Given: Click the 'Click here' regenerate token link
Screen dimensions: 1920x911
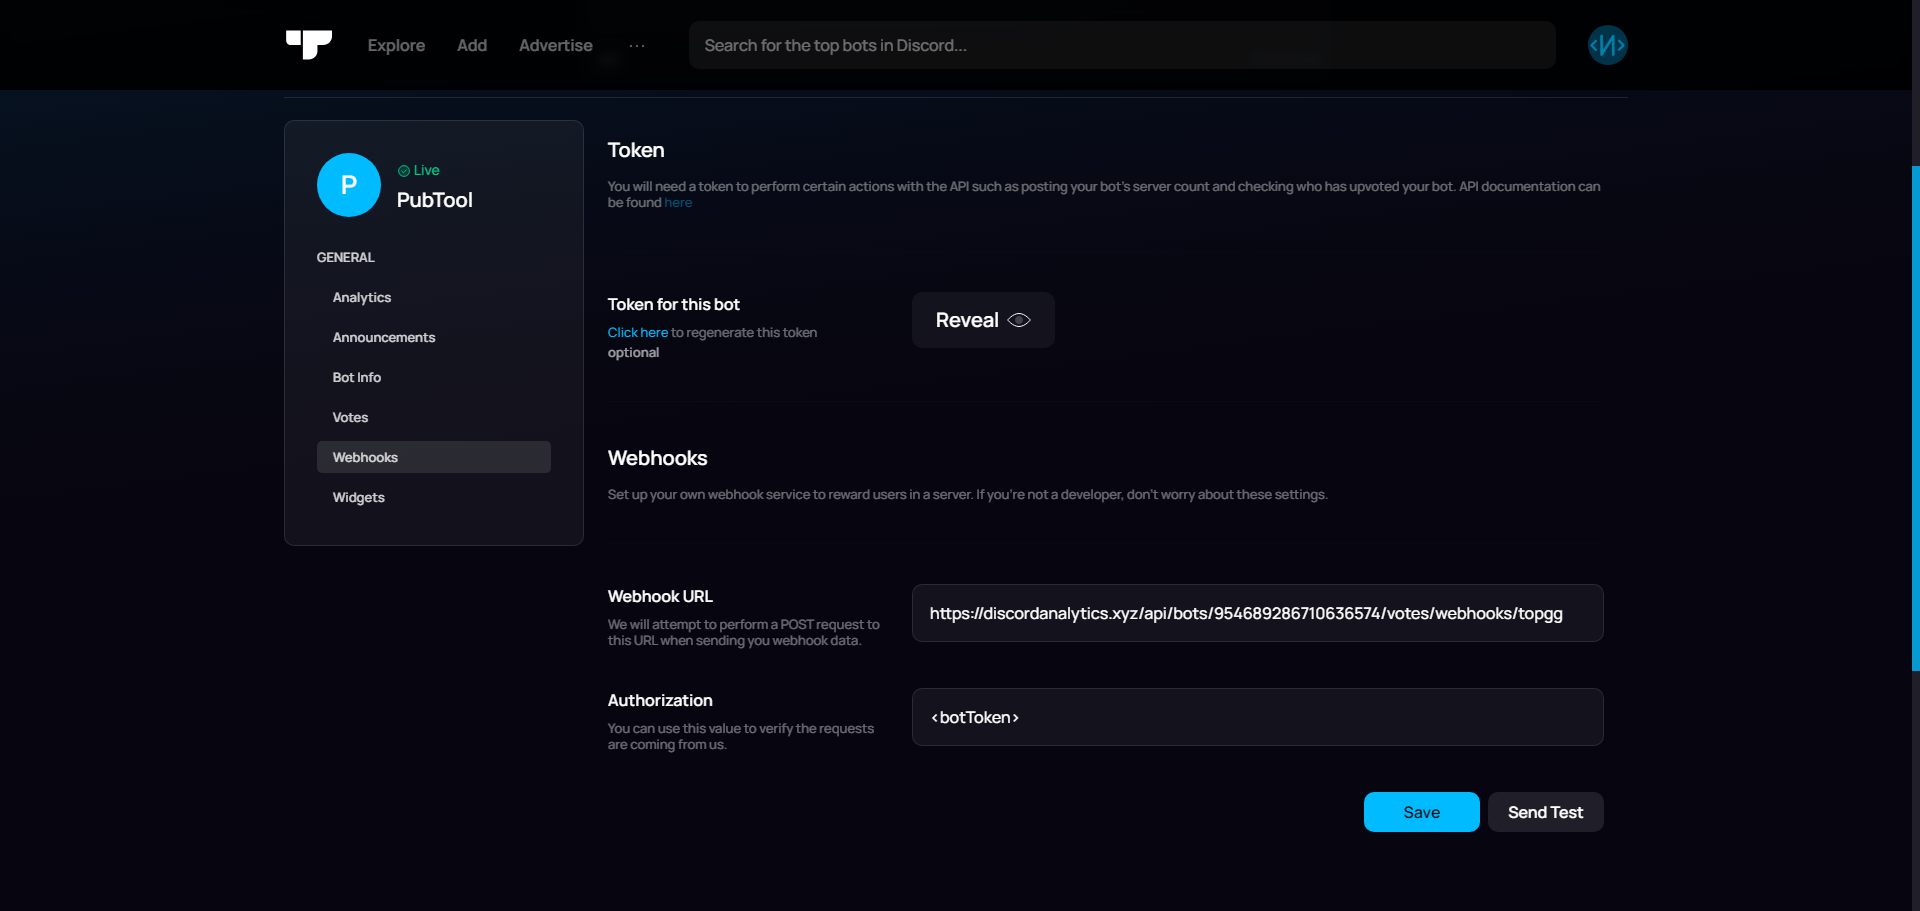Looking at the screenshot, I should pos(637,333).
